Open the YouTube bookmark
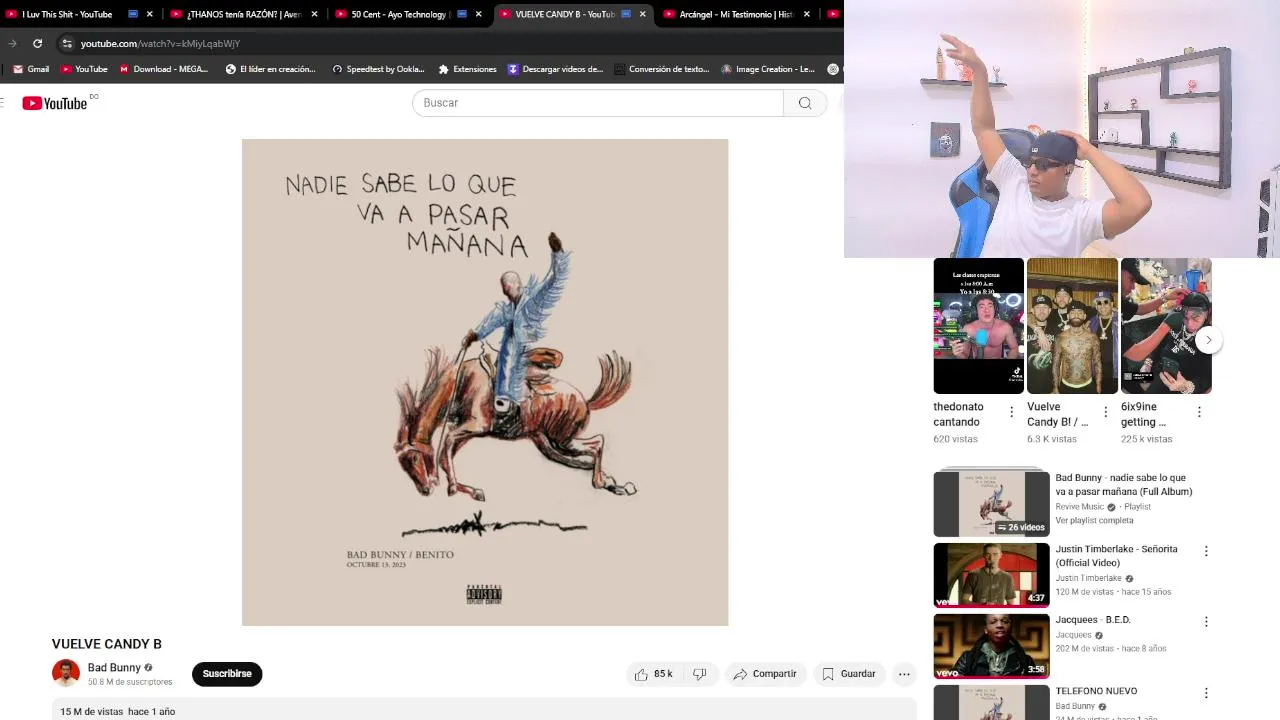Viewport: 1280px width, 720px height. pyautogui.click(x=84, y=69)
